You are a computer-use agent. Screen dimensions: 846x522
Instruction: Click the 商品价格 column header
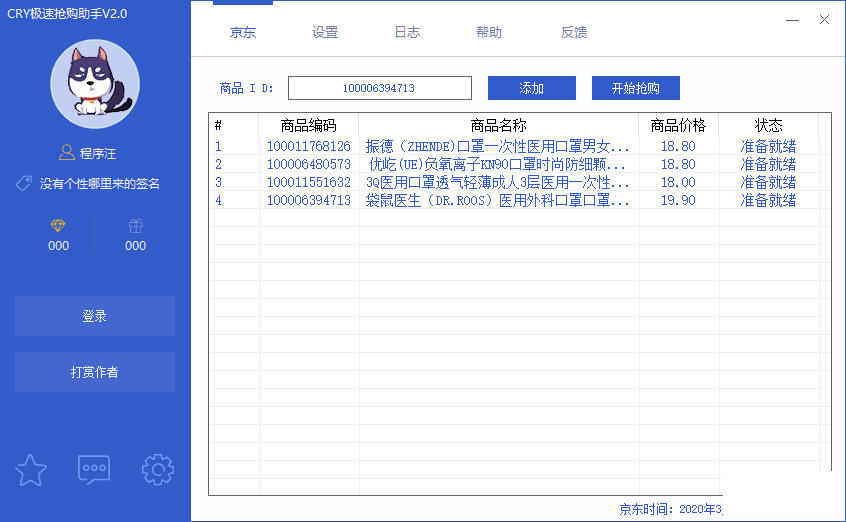pos(678,125)
